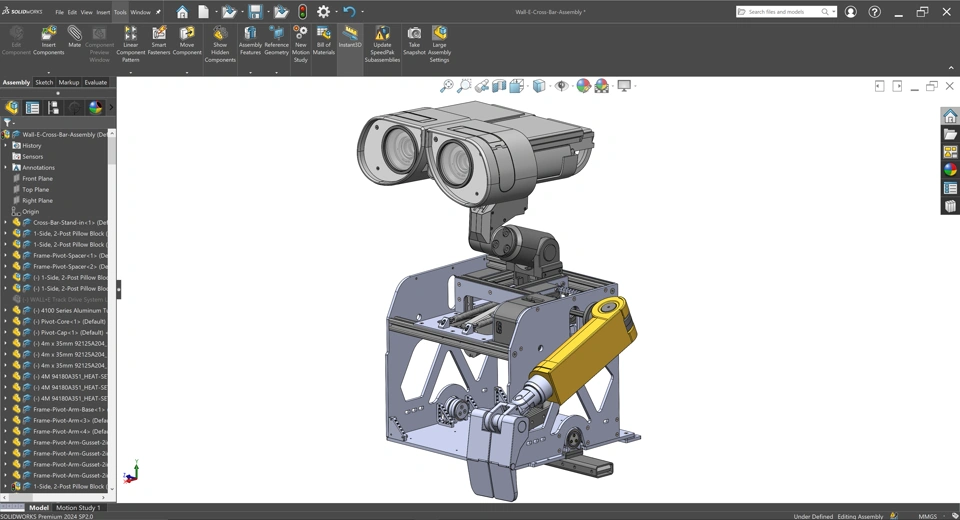Open the Insert menu
The image size is (960, 520).
coord(103,12)
